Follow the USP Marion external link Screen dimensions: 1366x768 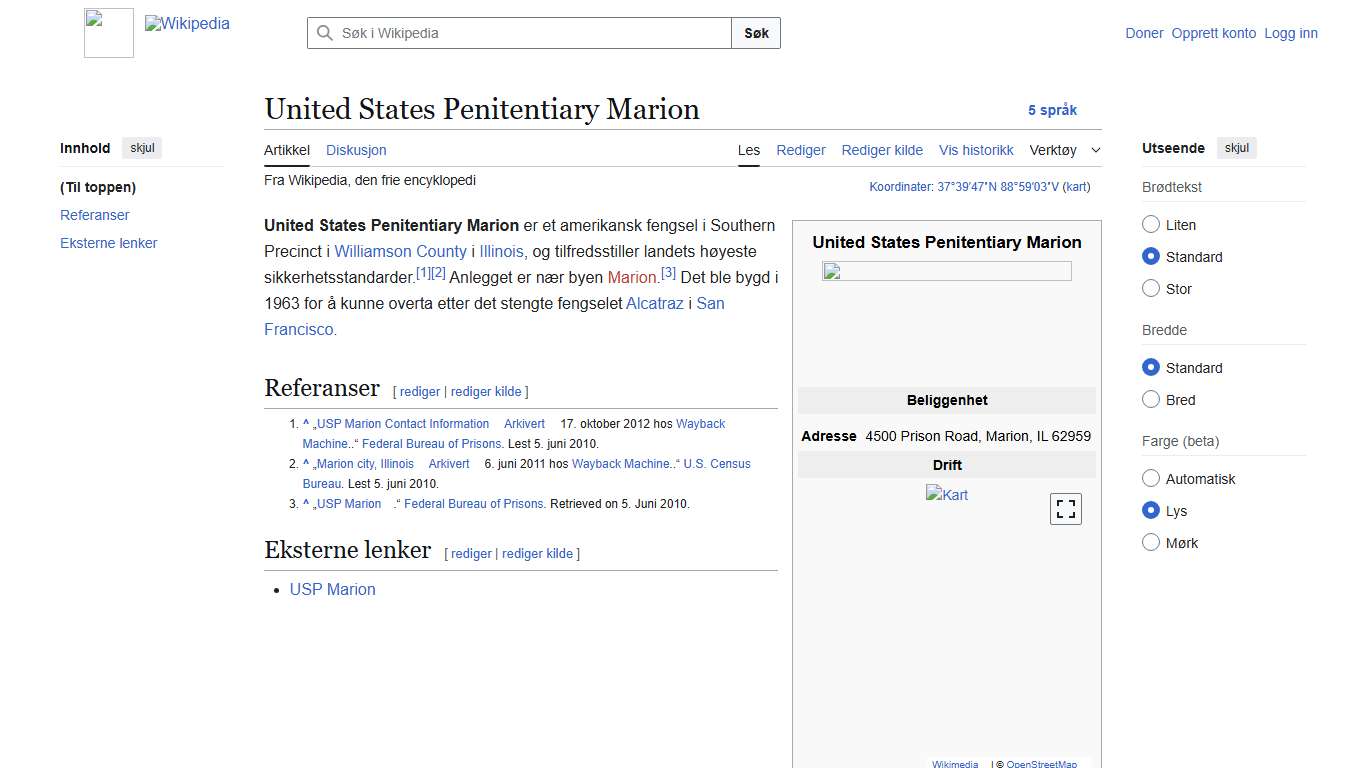[332, 589]
